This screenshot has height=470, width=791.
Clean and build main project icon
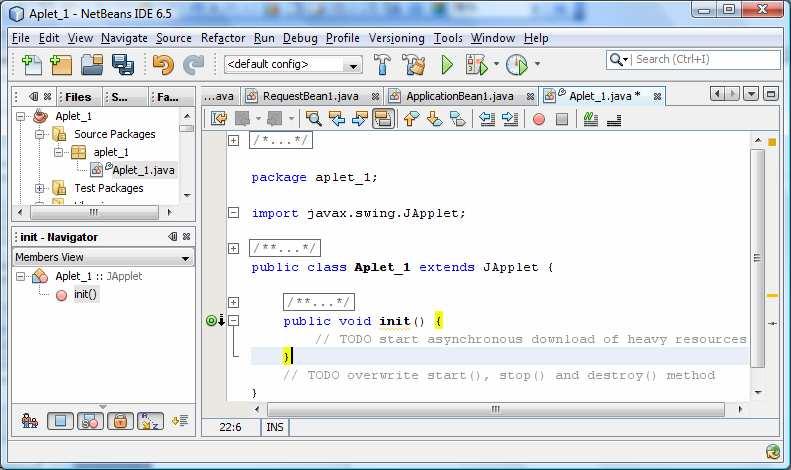(x=414, y=65)
